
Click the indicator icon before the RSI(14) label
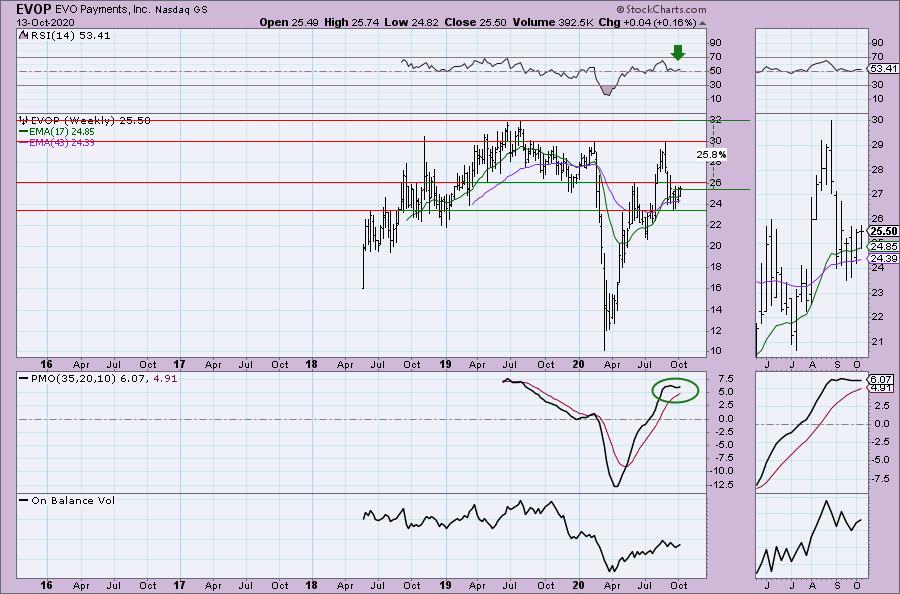pos(23,35)
